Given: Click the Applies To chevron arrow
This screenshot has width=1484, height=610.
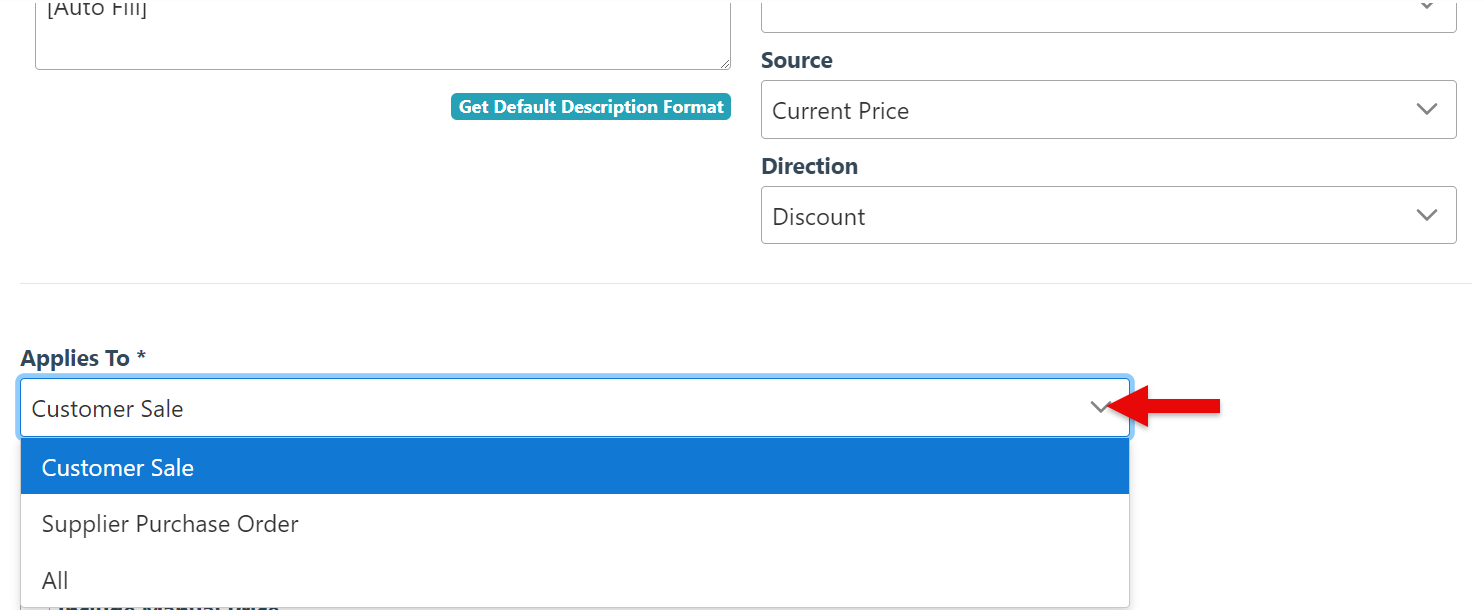Looking at the screenshot, I should pyautogui.click(x=1100, y=408).
